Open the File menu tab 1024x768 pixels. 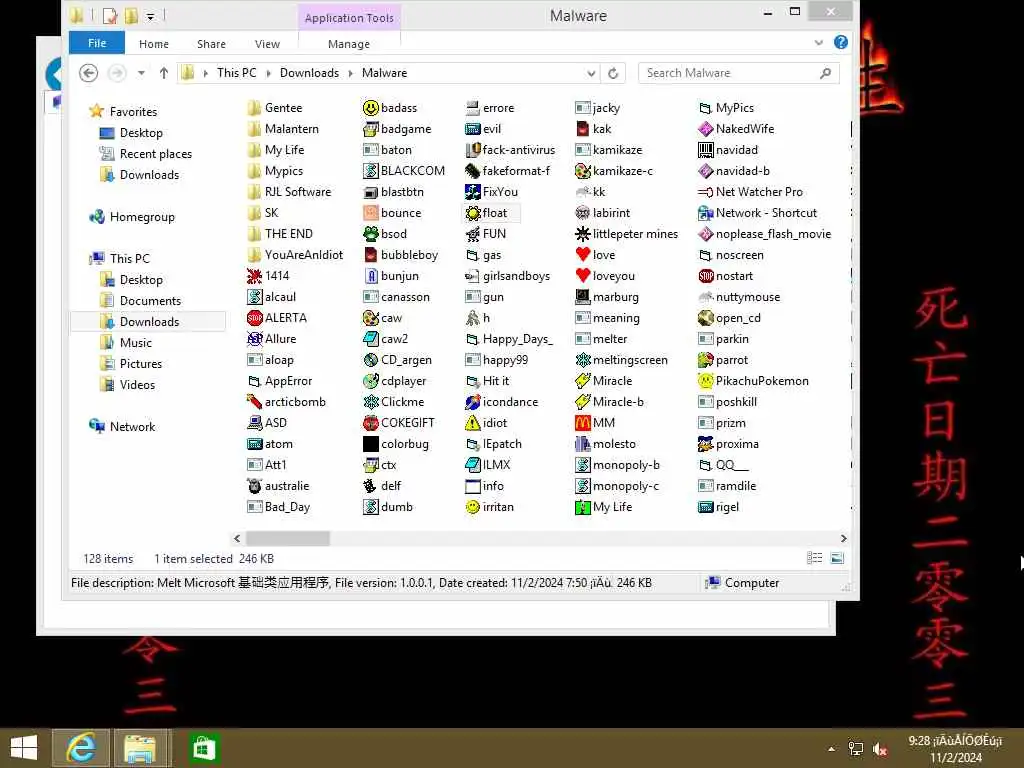click(97, 43)
